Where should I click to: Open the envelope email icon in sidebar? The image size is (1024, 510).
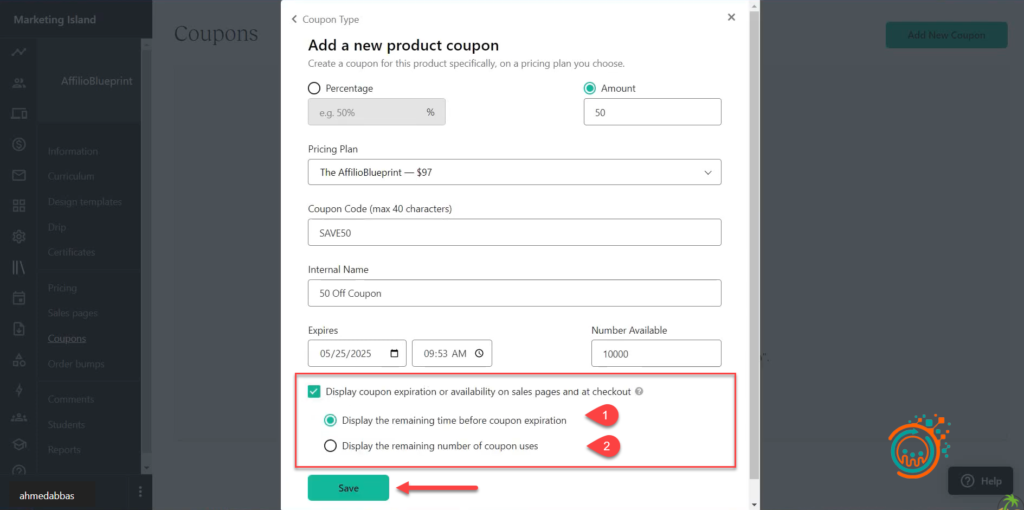click(x=19, y=176)
